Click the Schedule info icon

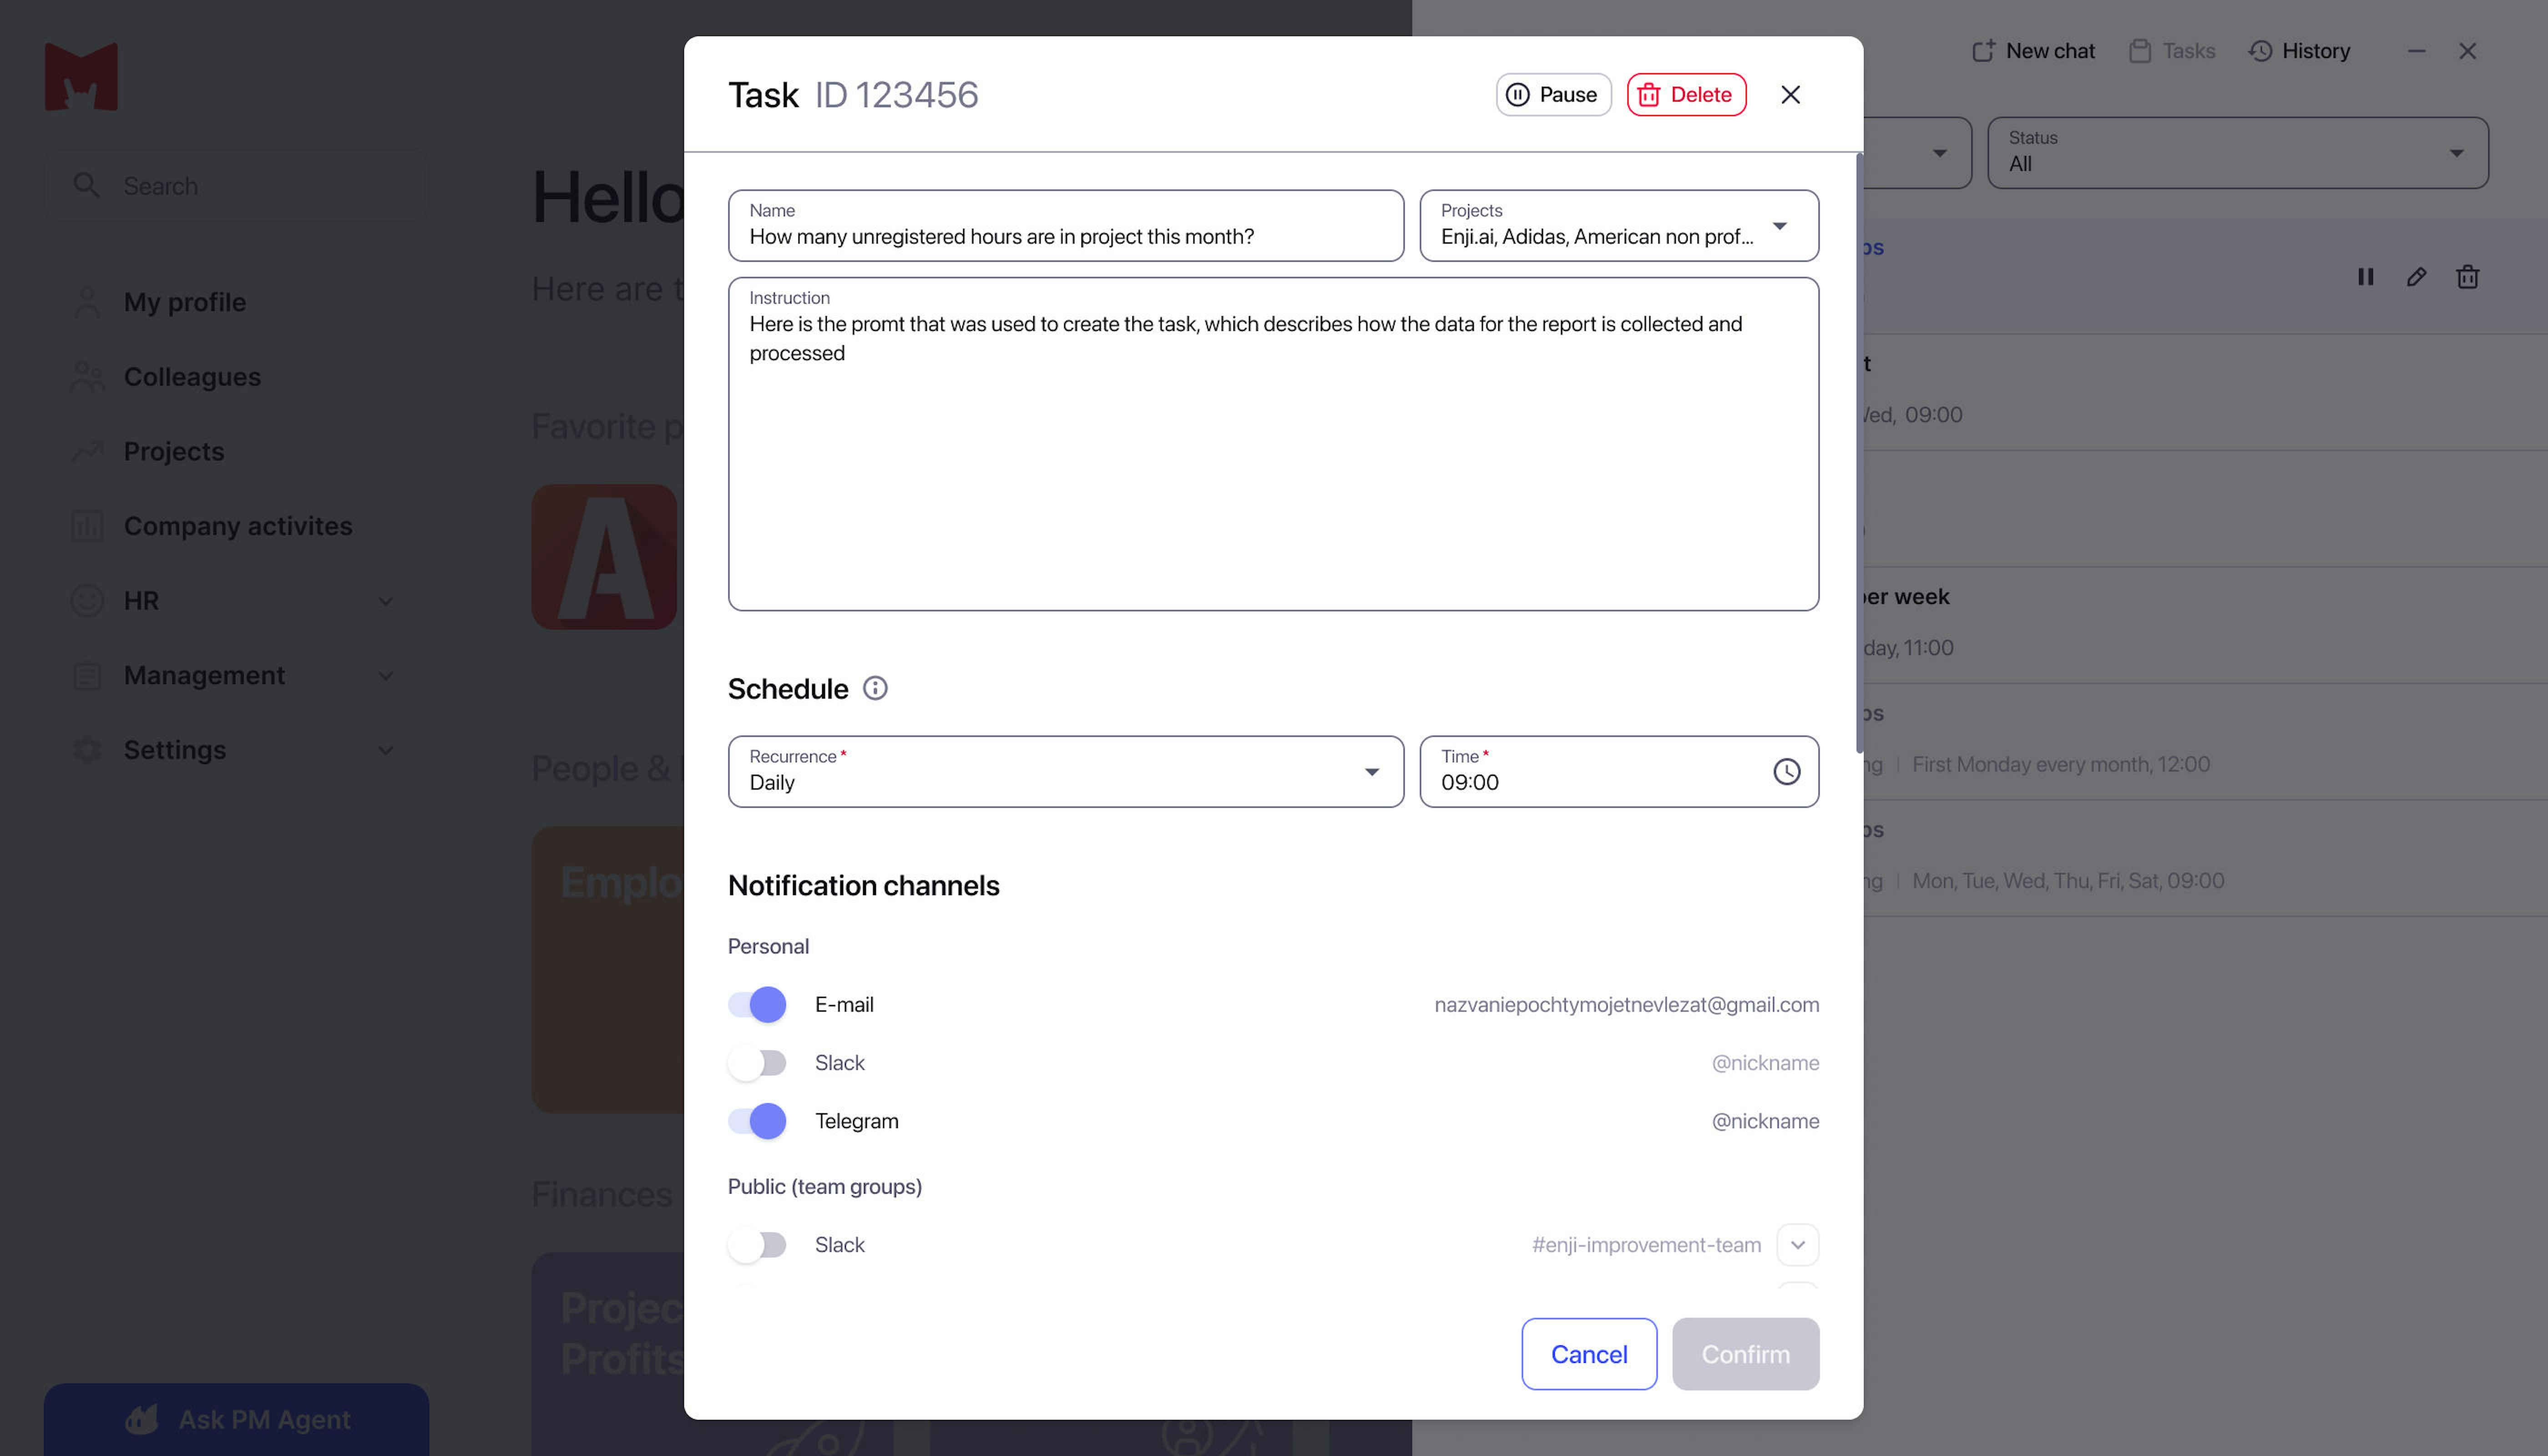(x=875, y=688)
